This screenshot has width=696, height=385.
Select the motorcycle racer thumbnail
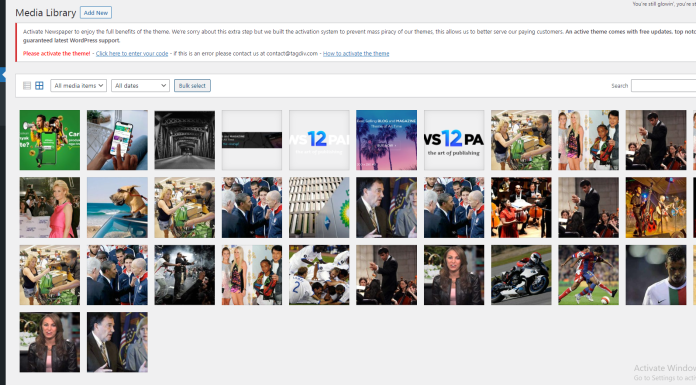521,275
